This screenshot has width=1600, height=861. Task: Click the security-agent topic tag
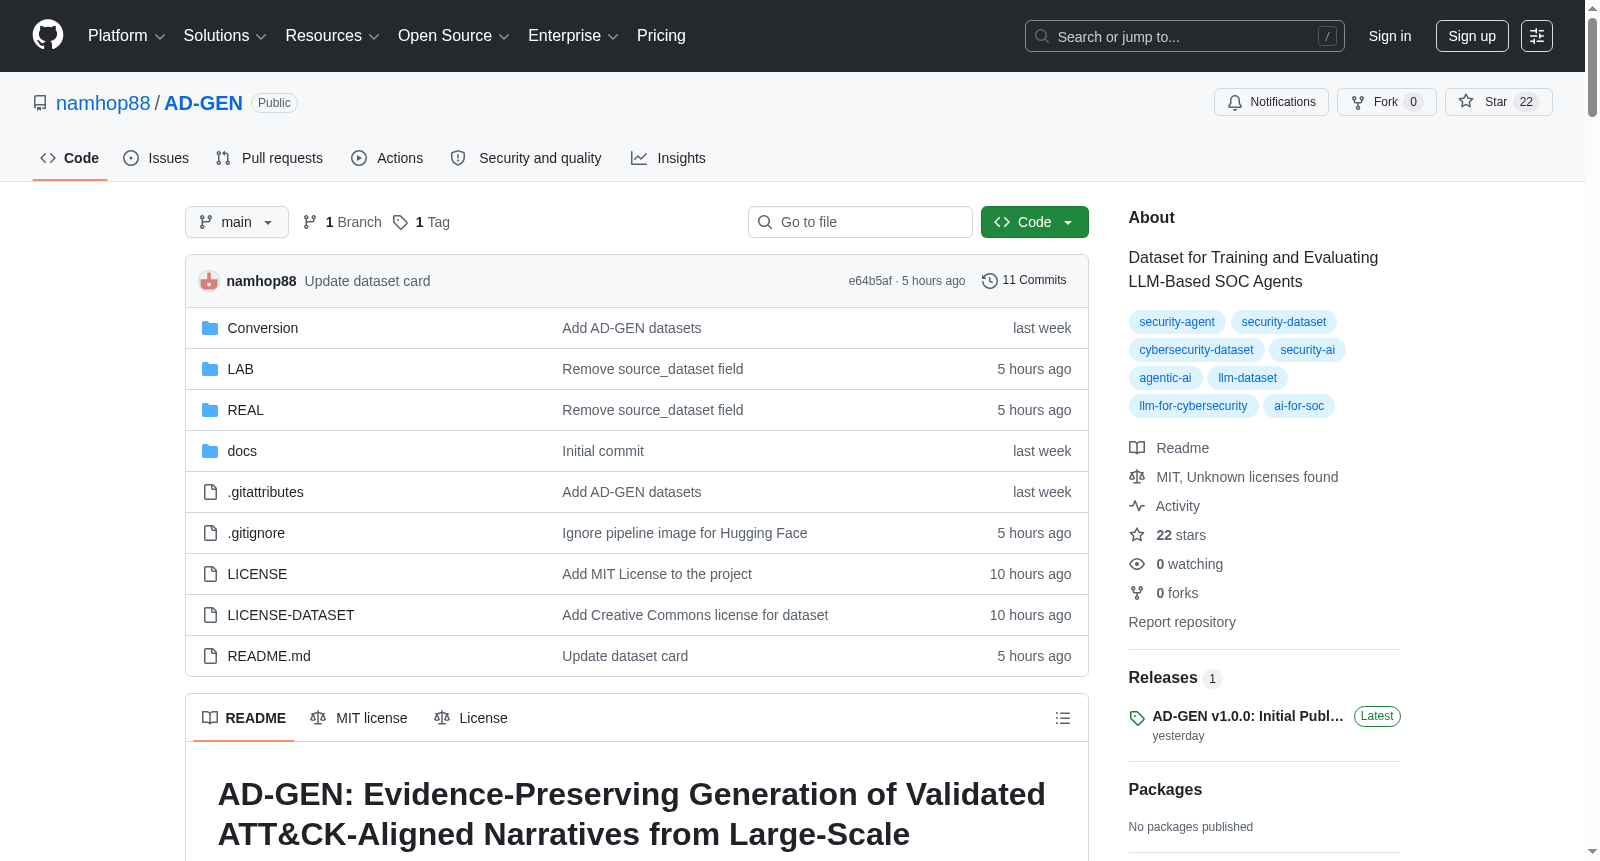tap(1177, 322)
